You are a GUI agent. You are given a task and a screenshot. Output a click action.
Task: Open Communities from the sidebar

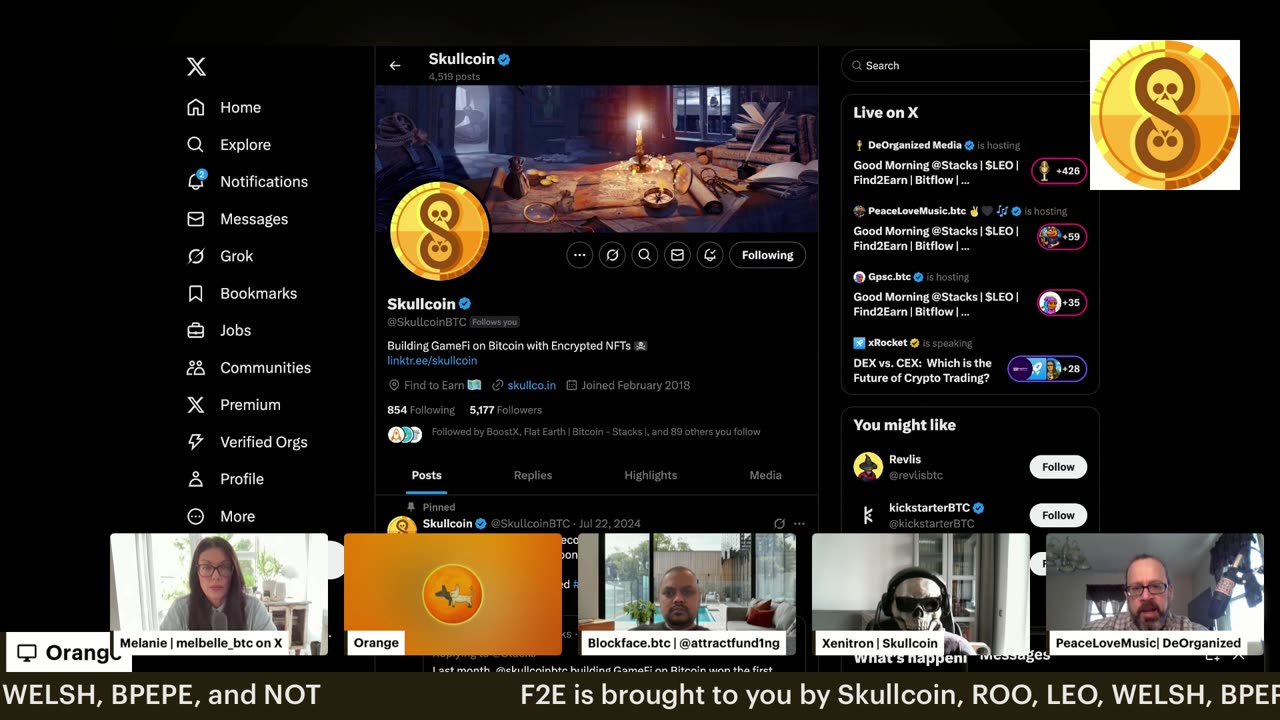click(265, 367)
